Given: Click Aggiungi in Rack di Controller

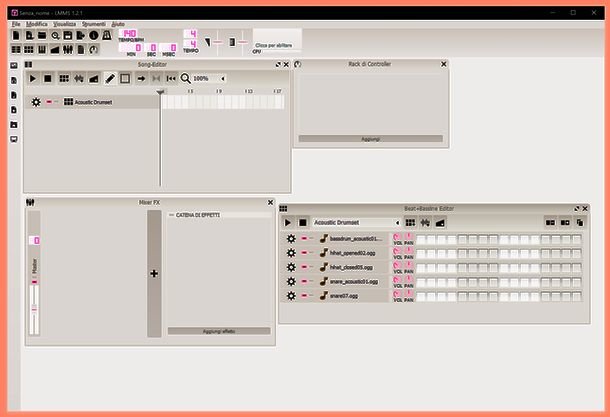Looking at the screenshot, I should pos(370,139).
